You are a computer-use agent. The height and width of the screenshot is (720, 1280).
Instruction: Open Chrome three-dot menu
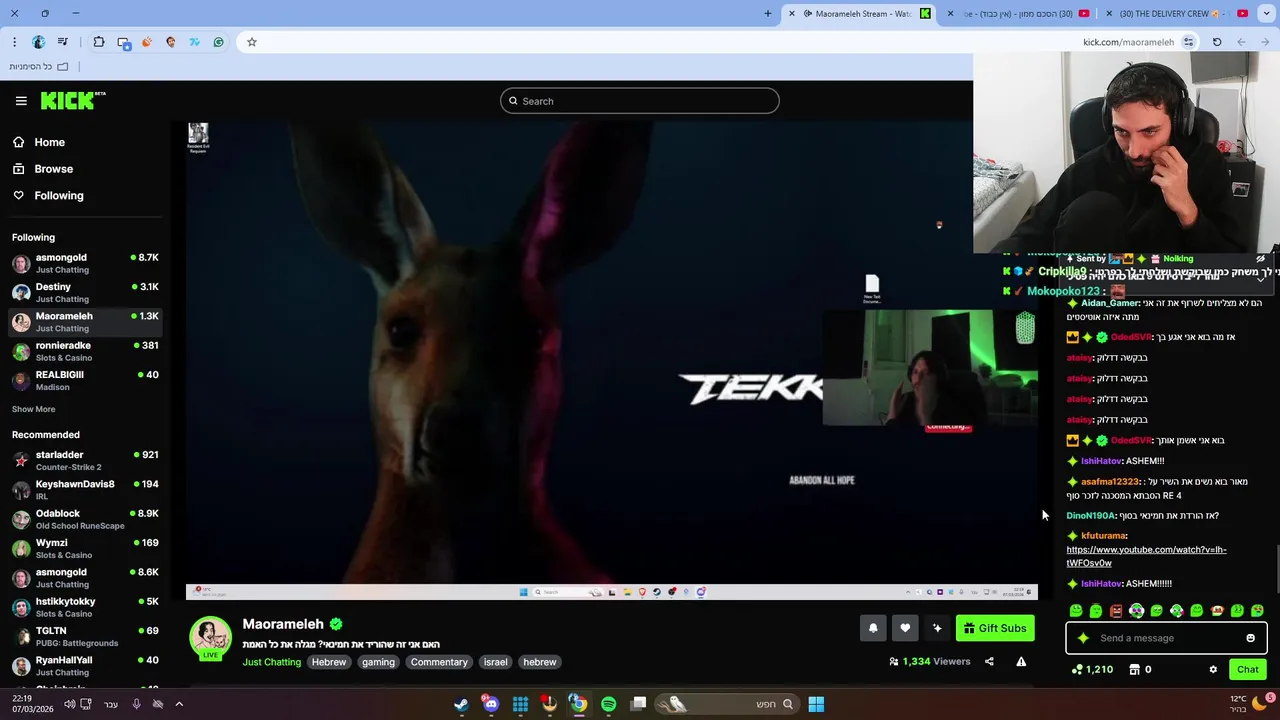point(14,42)
